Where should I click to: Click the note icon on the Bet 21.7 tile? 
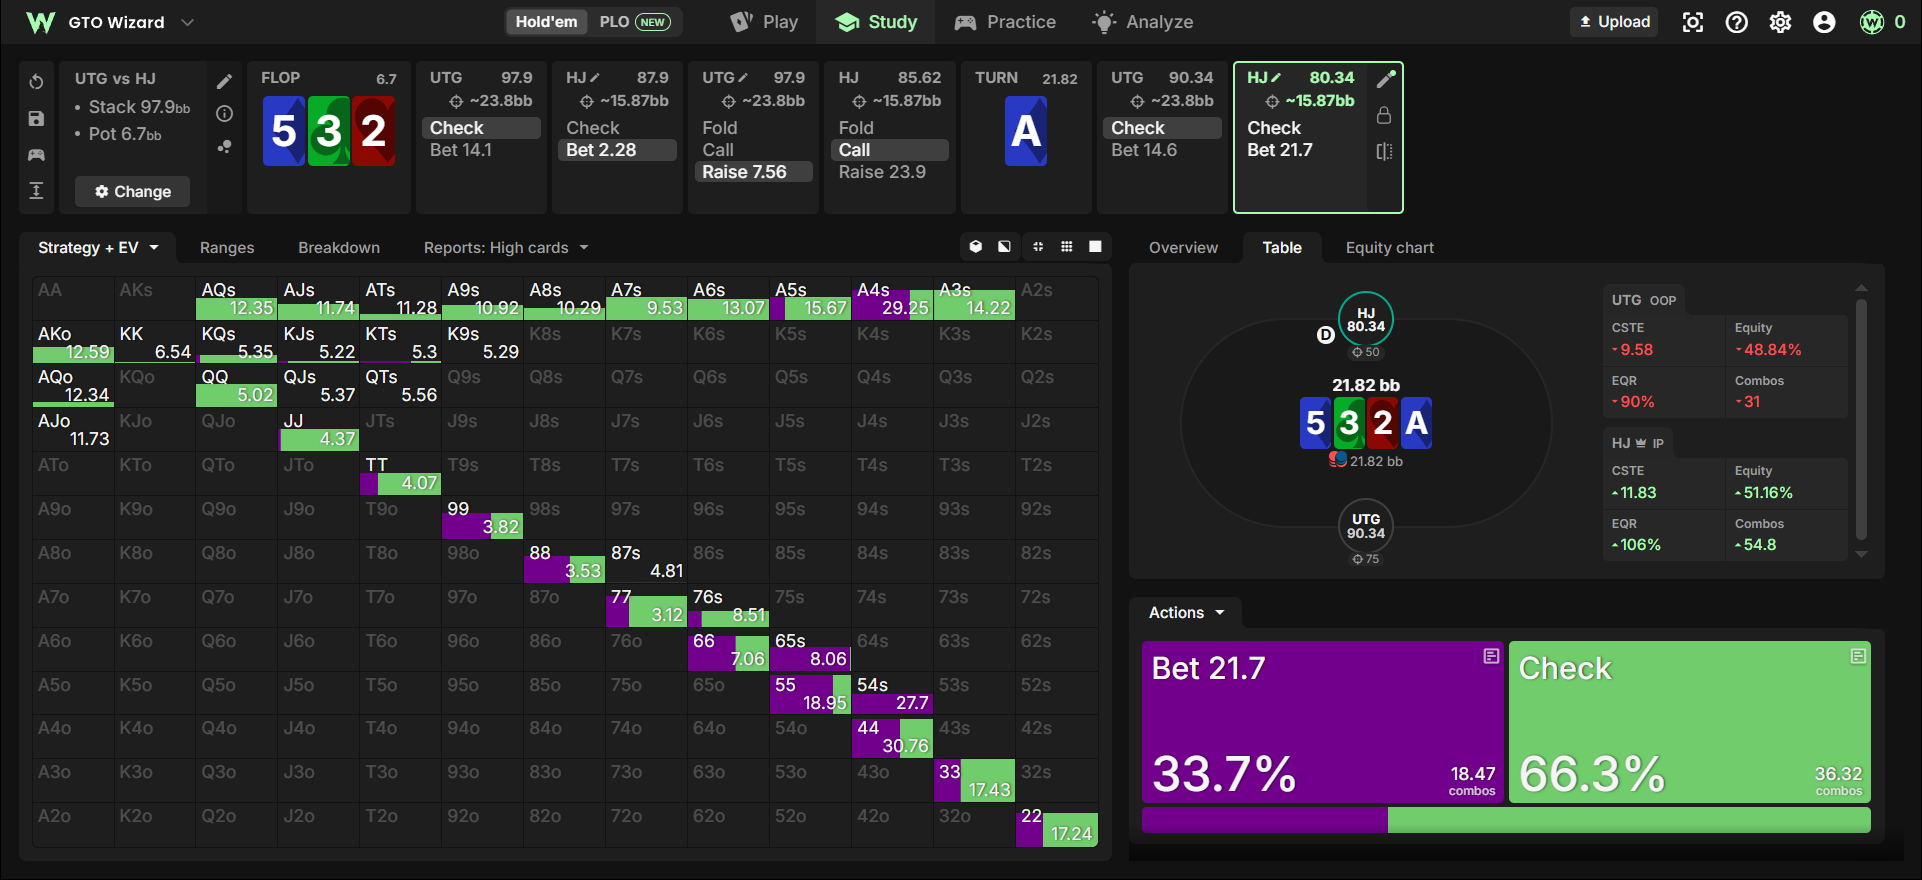(1491, 656)
